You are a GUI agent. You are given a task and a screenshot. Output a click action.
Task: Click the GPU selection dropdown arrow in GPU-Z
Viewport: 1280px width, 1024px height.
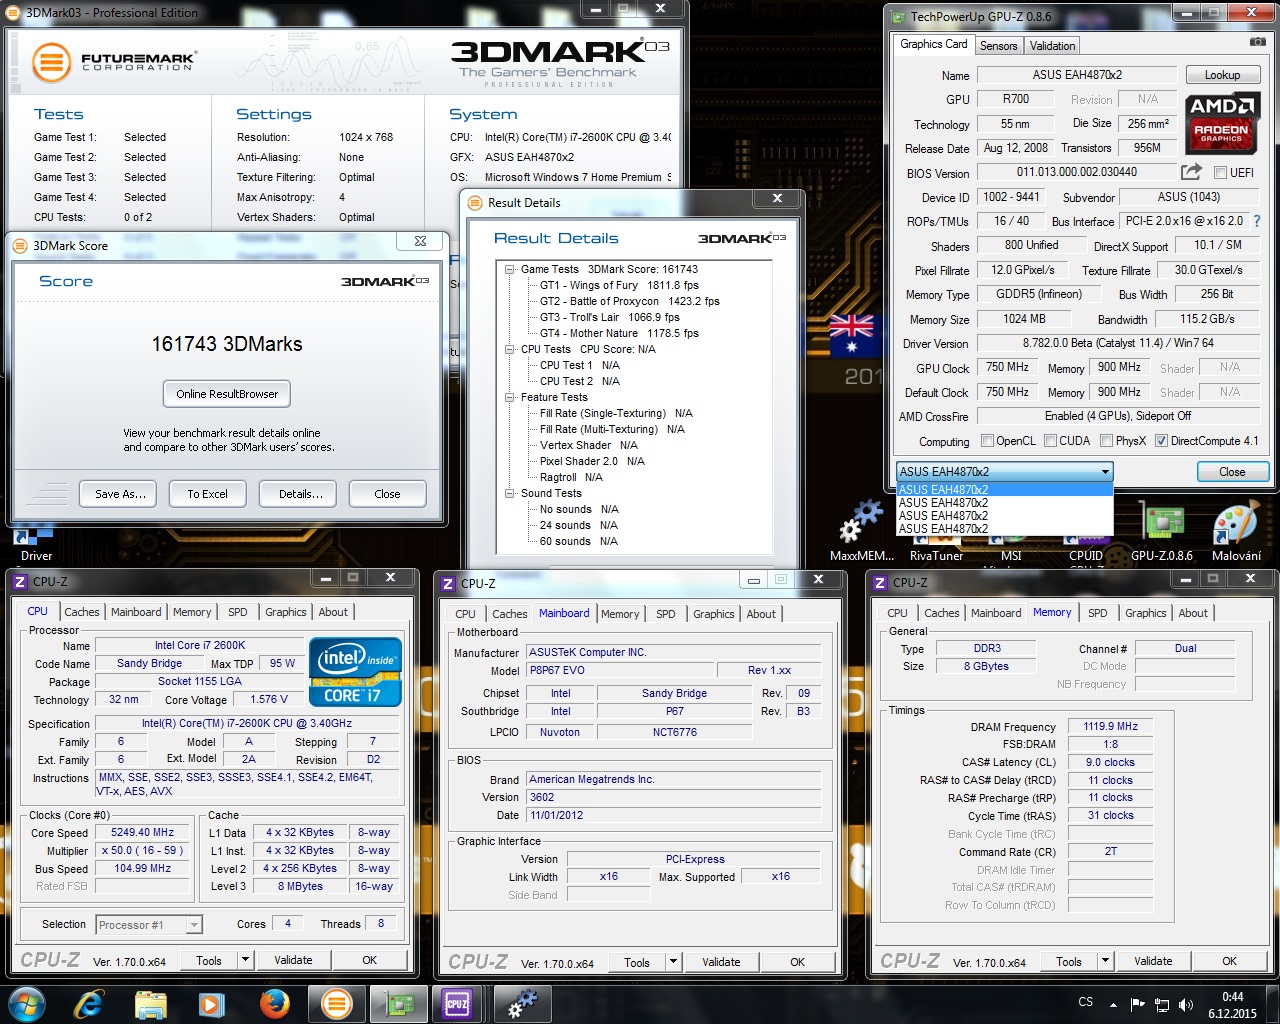(x=1105, y=471)
